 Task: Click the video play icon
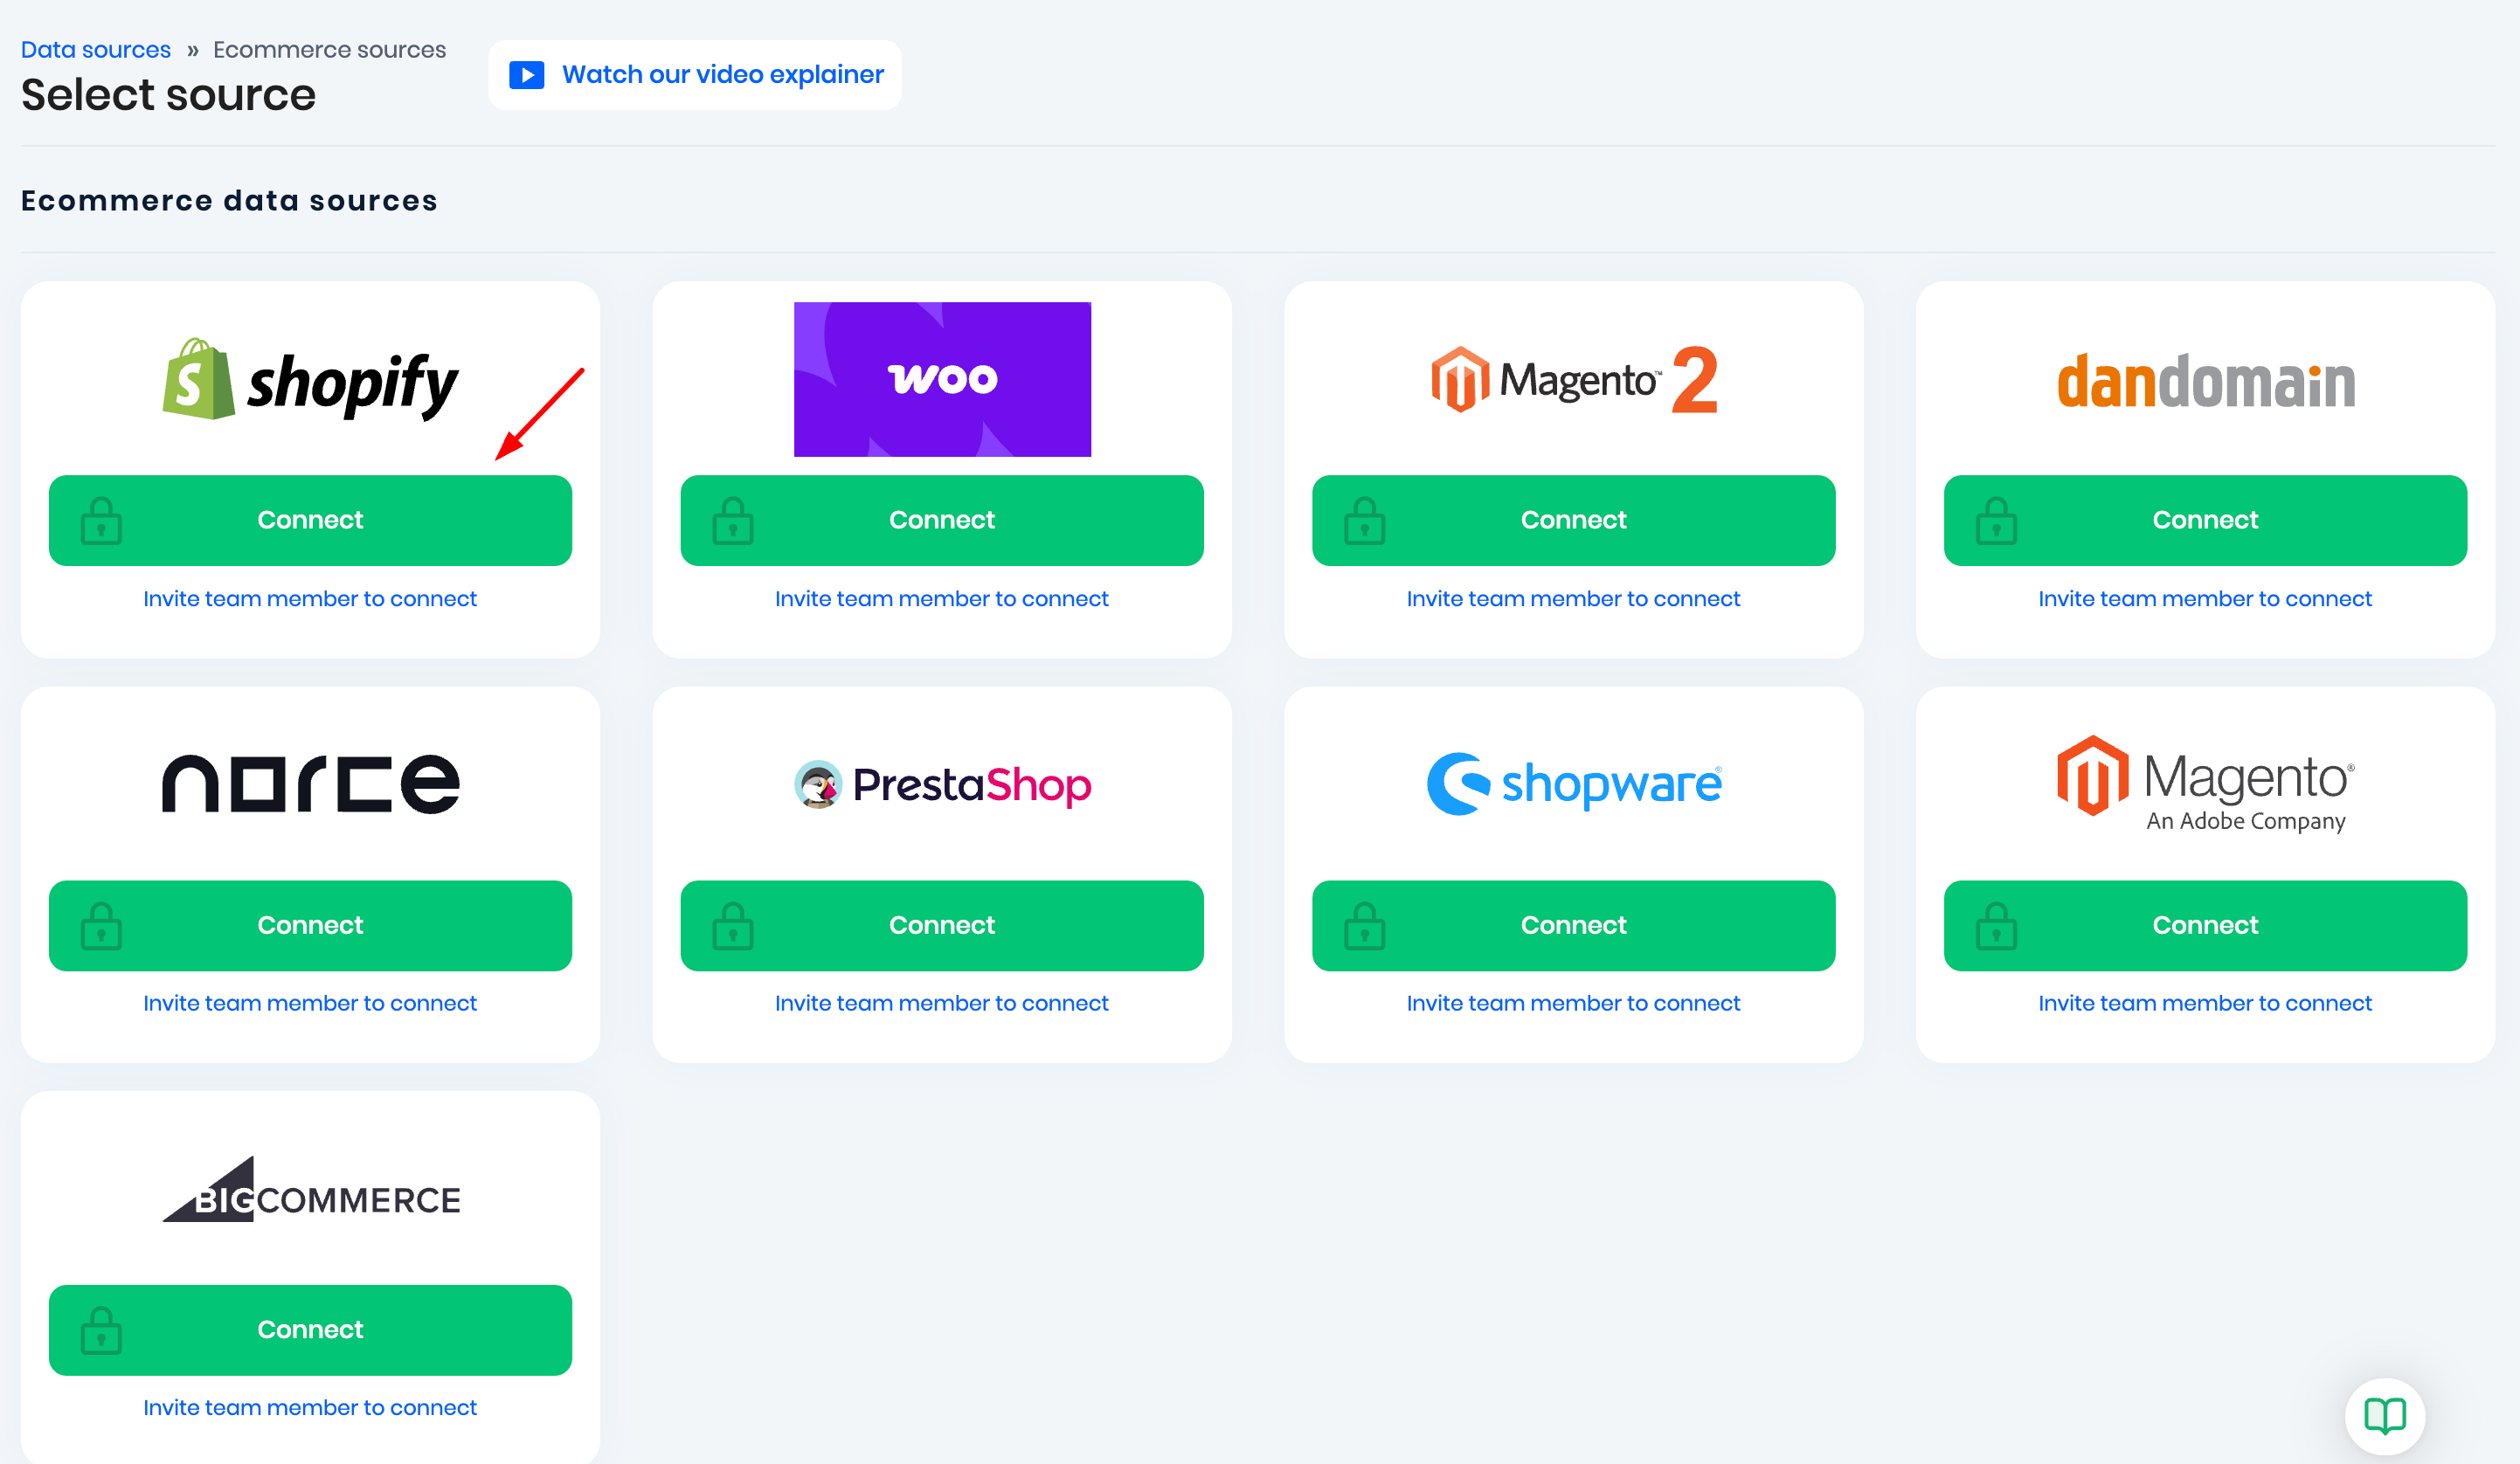(x=526, y=75)
